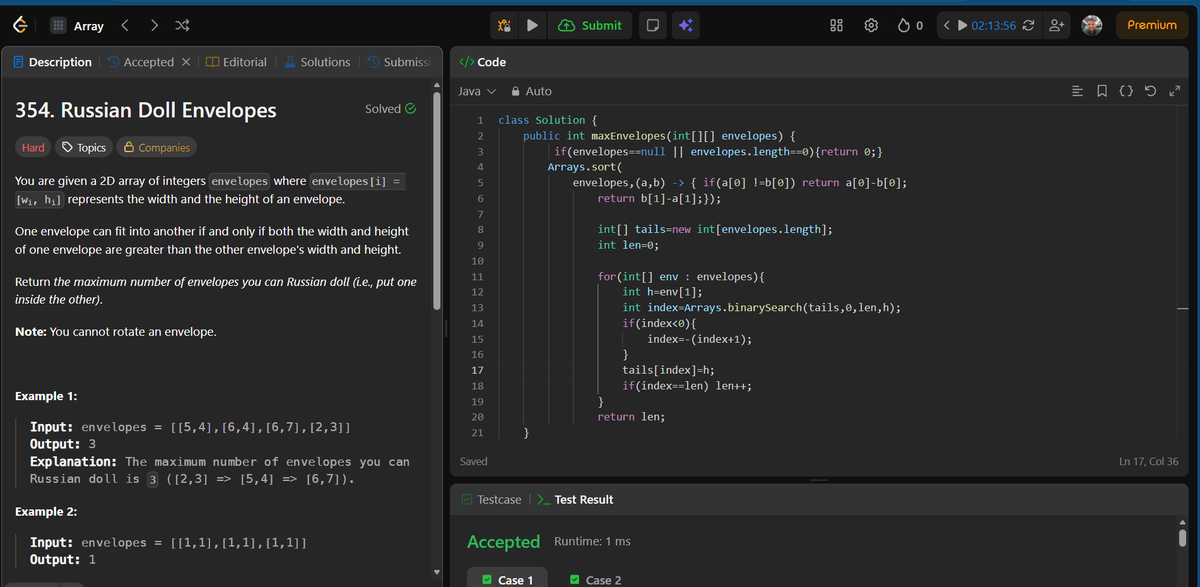Expand editor to fullscreen icon
This screenshot has height=587, width=1200.
click(x=1174, y=92)
